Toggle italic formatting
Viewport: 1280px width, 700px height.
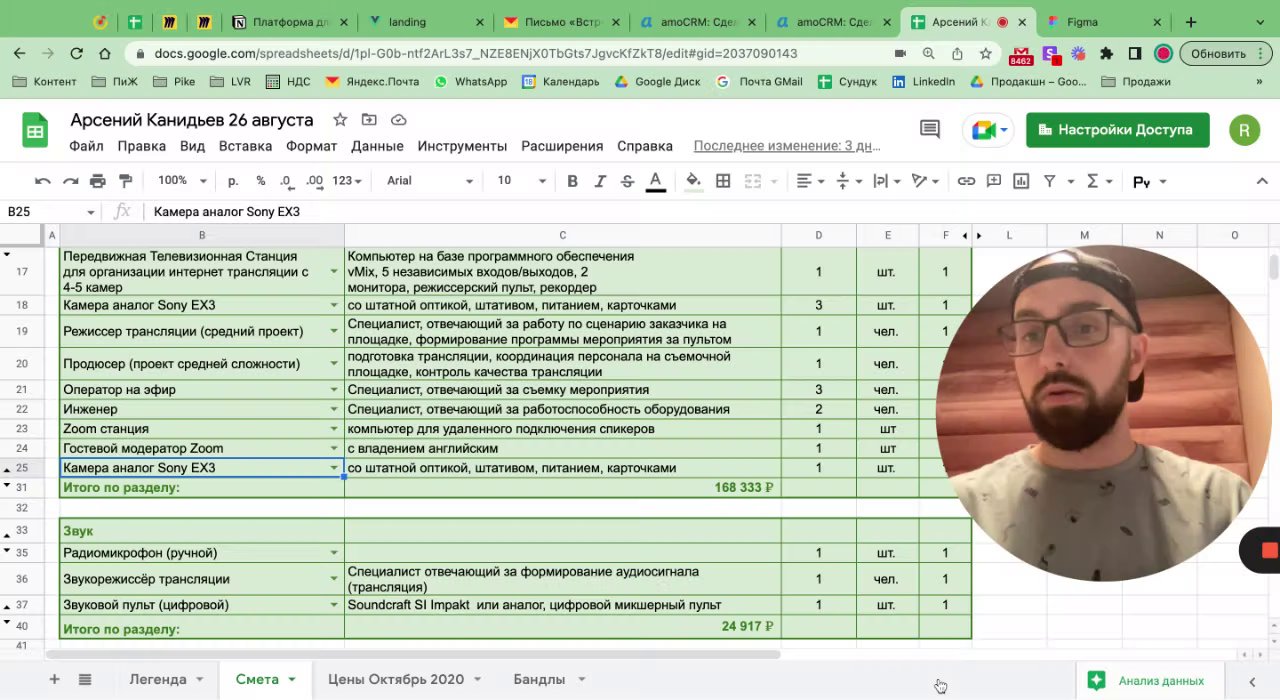click(x=600, y=181)
